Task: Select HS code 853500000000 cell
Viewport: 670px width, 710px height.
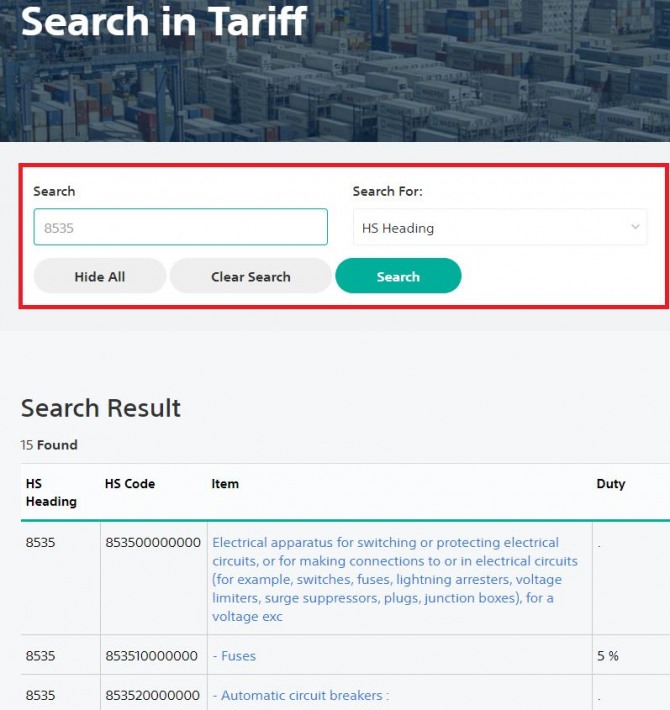Action: 153,542
